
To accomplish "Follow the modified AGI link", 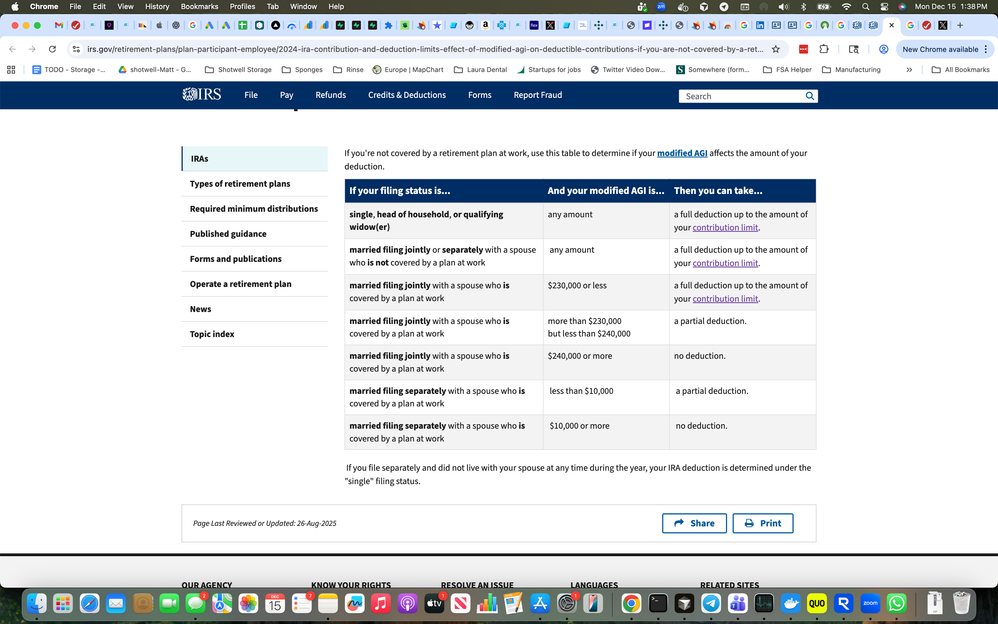I will point(682,153).
